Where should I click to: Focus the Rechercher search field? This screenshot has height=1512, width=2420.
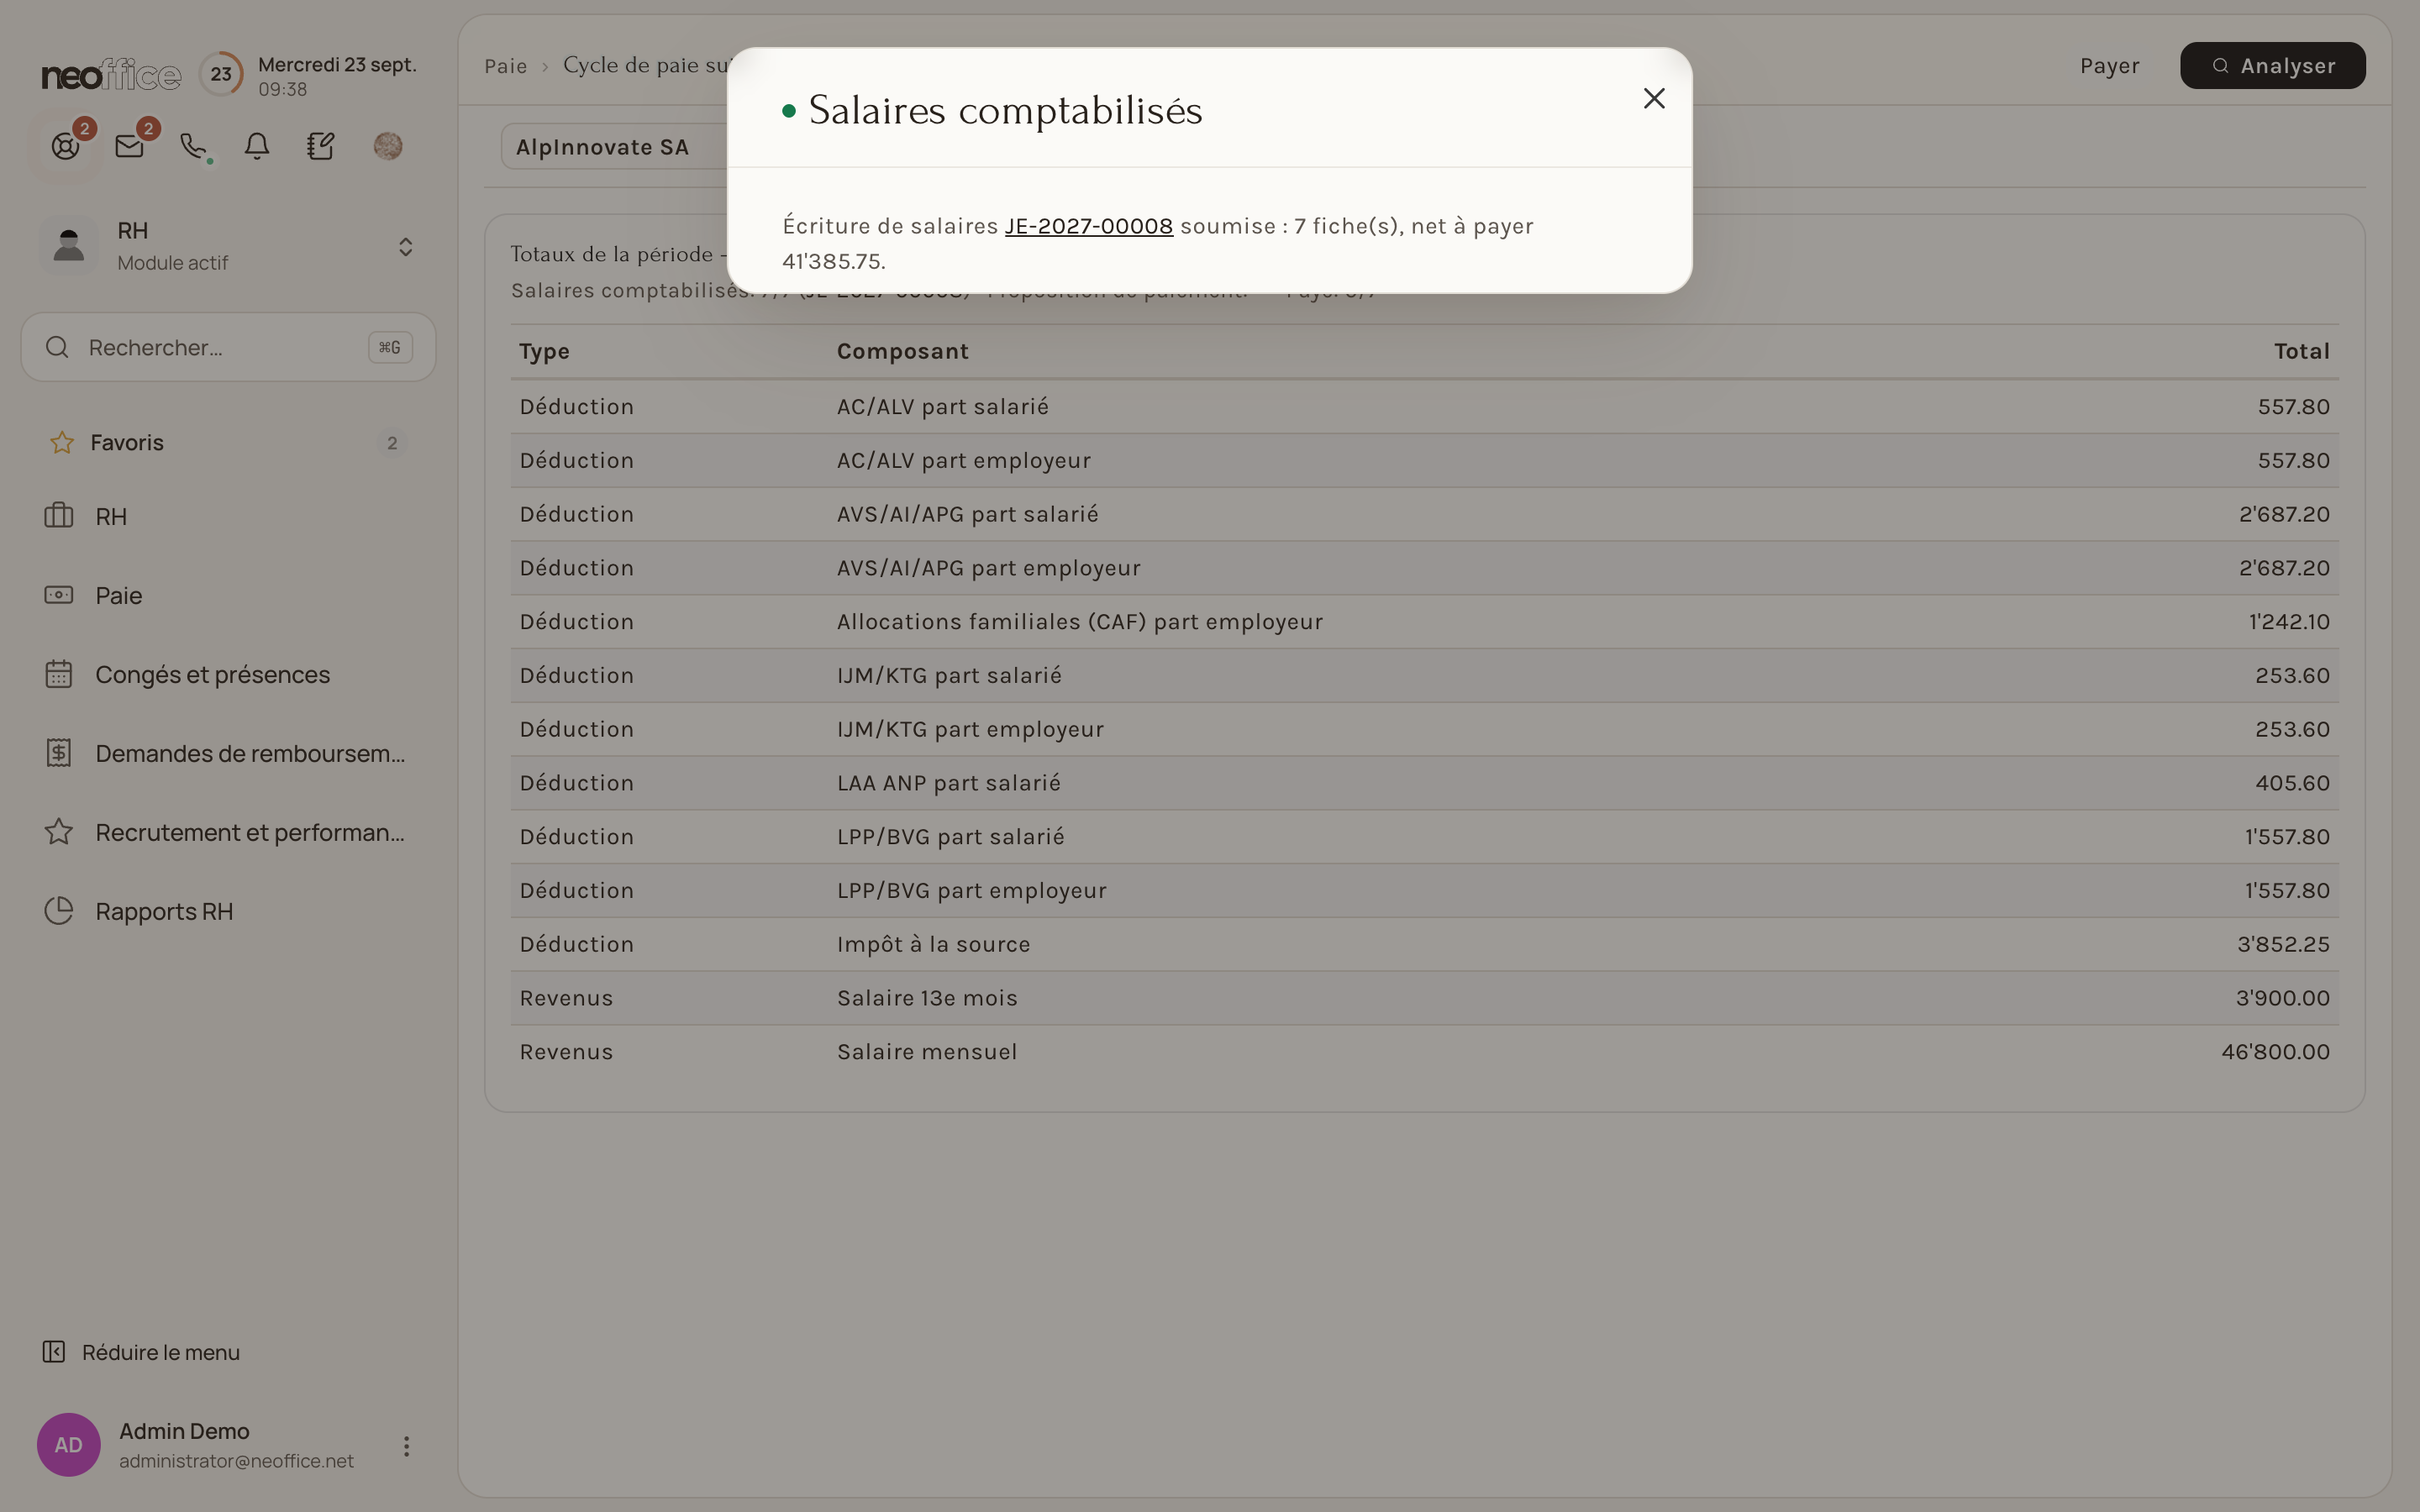coord(228,347)
